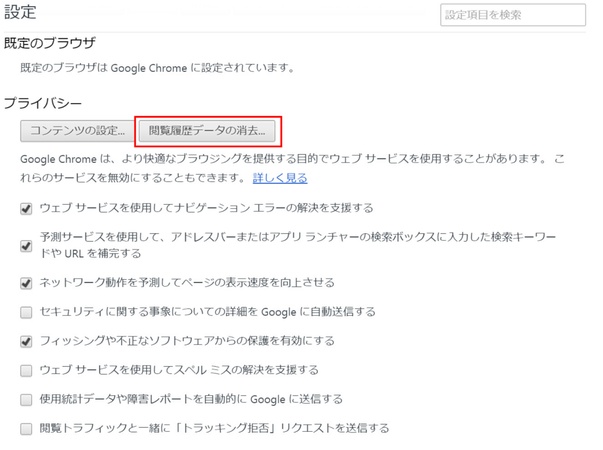Uncheck フィッシングや不正なソフトウェアからの保護 checkbox
Image resolution: width=603 pixels, height=450 pixels.
[26, 341]
